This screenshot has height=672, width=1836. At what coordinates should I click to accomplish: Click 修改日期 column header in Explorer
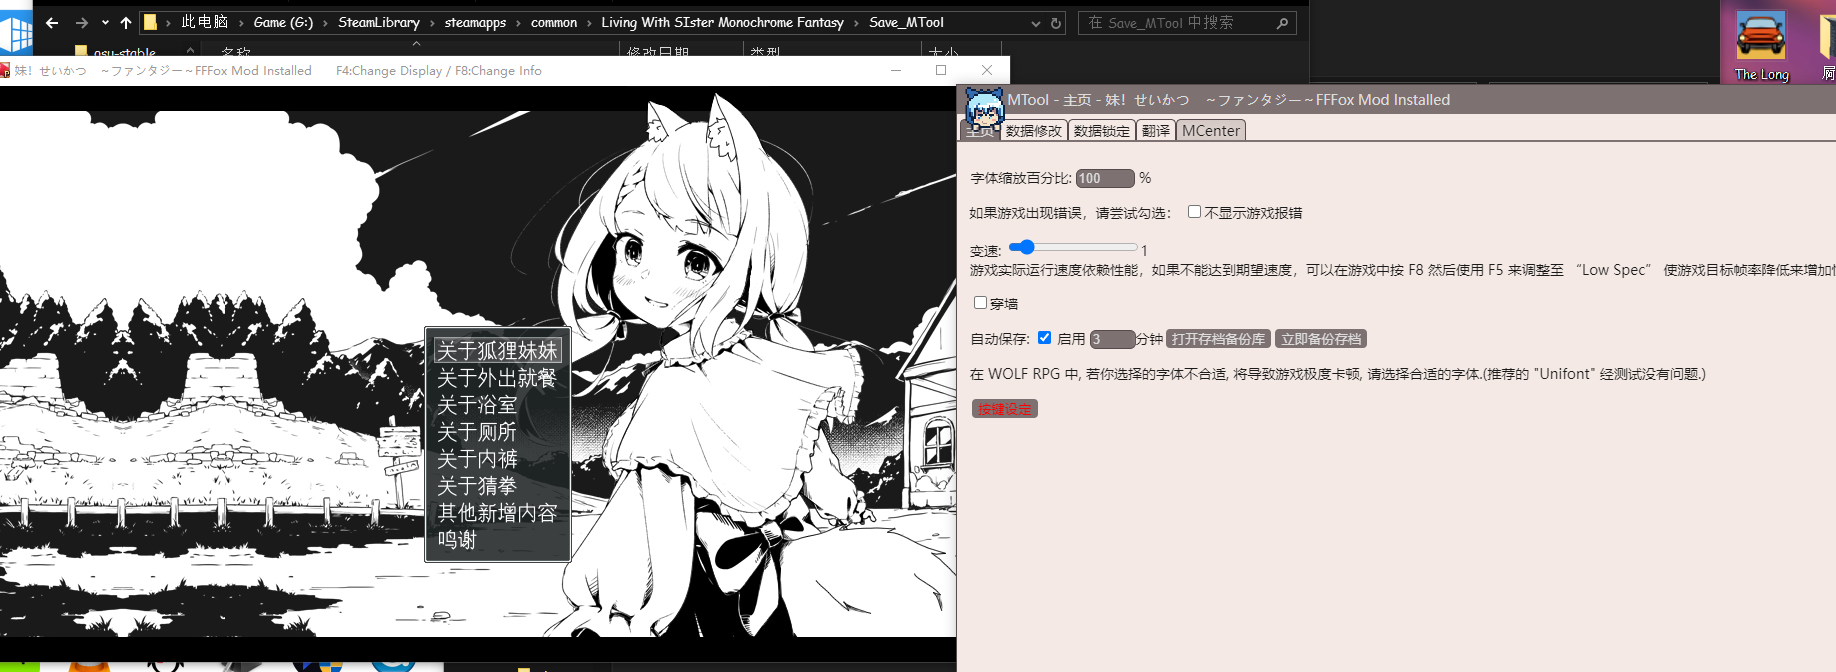658,52
